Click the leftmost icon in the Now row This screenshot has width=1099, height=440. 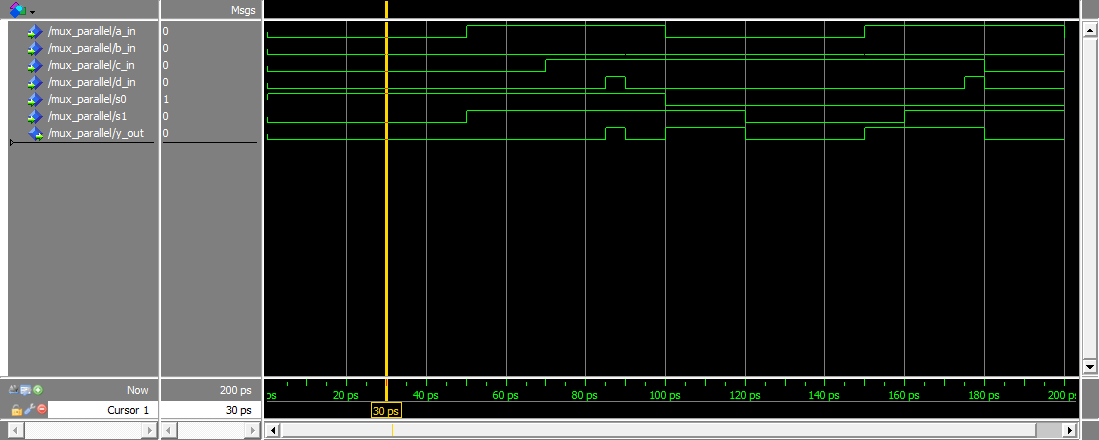(x=14, y=389)
